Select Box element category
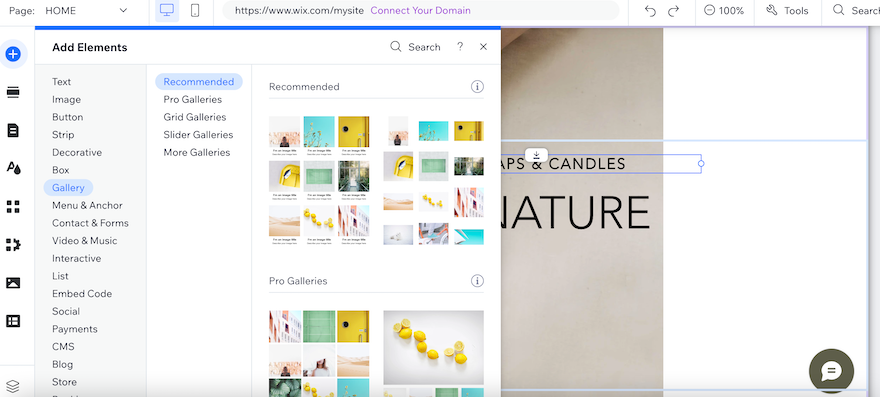The height and width of the screenshot is (397, 880). [61, 170]
